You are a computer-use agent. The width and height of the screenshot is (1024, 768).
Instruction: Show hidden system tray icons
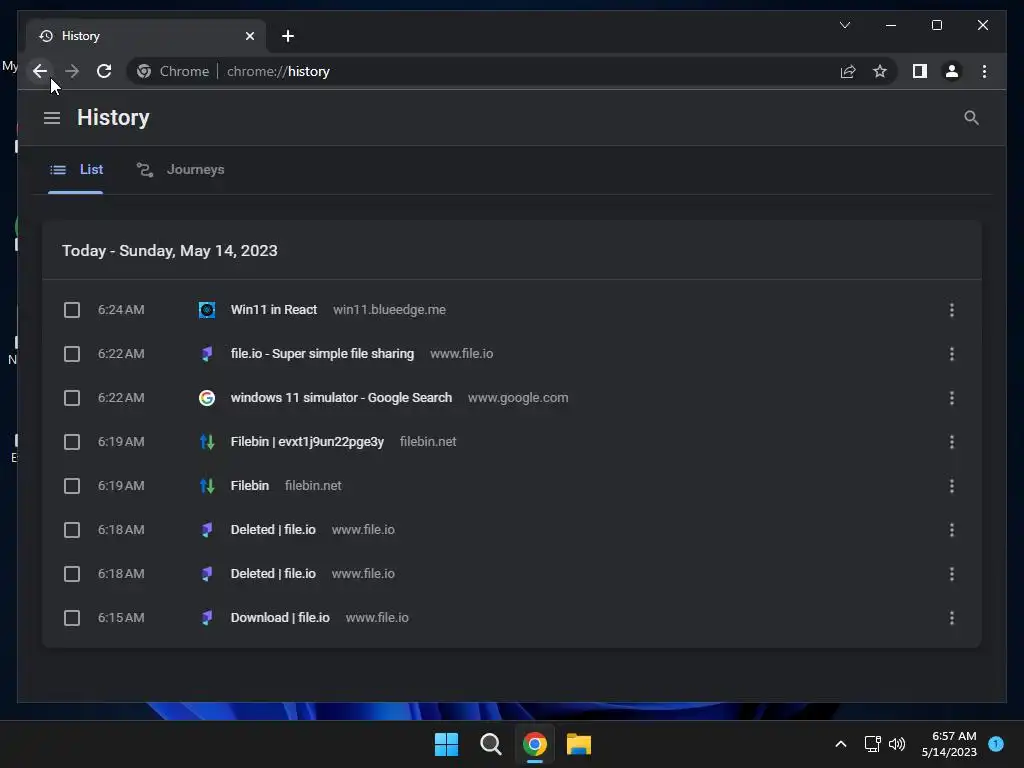(x=840, y=744)
